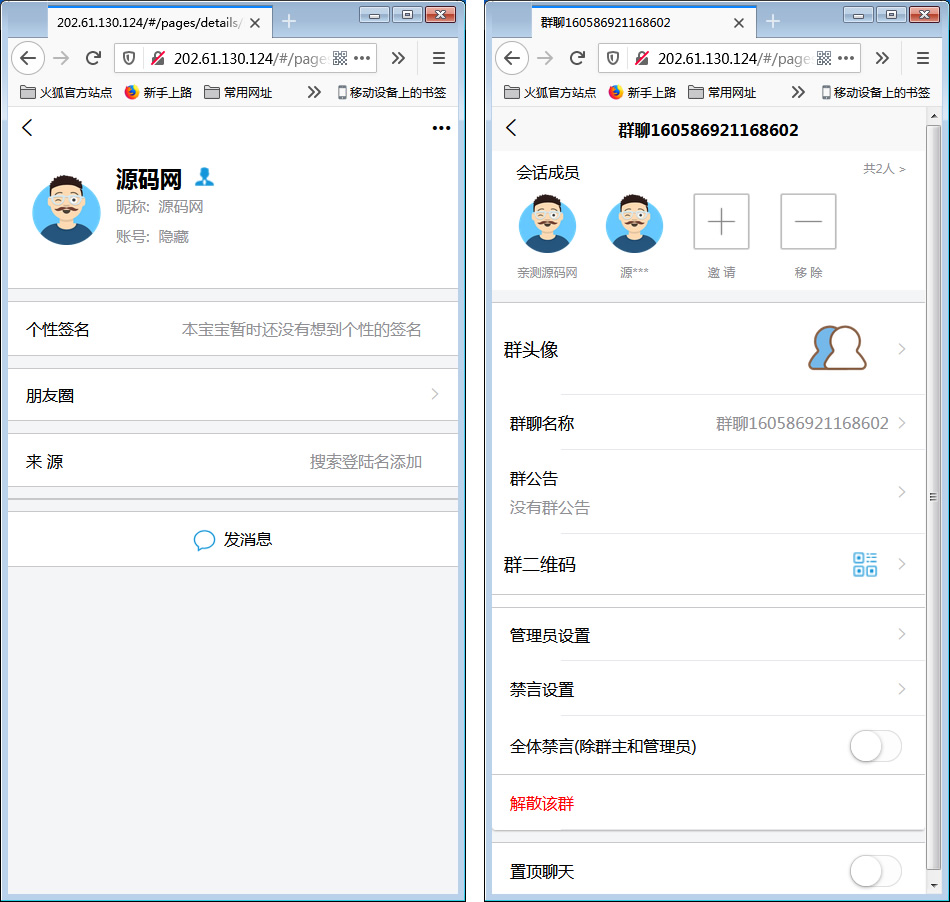
Task: Show more toolbar items in right browser window
Action: point(882,58)
